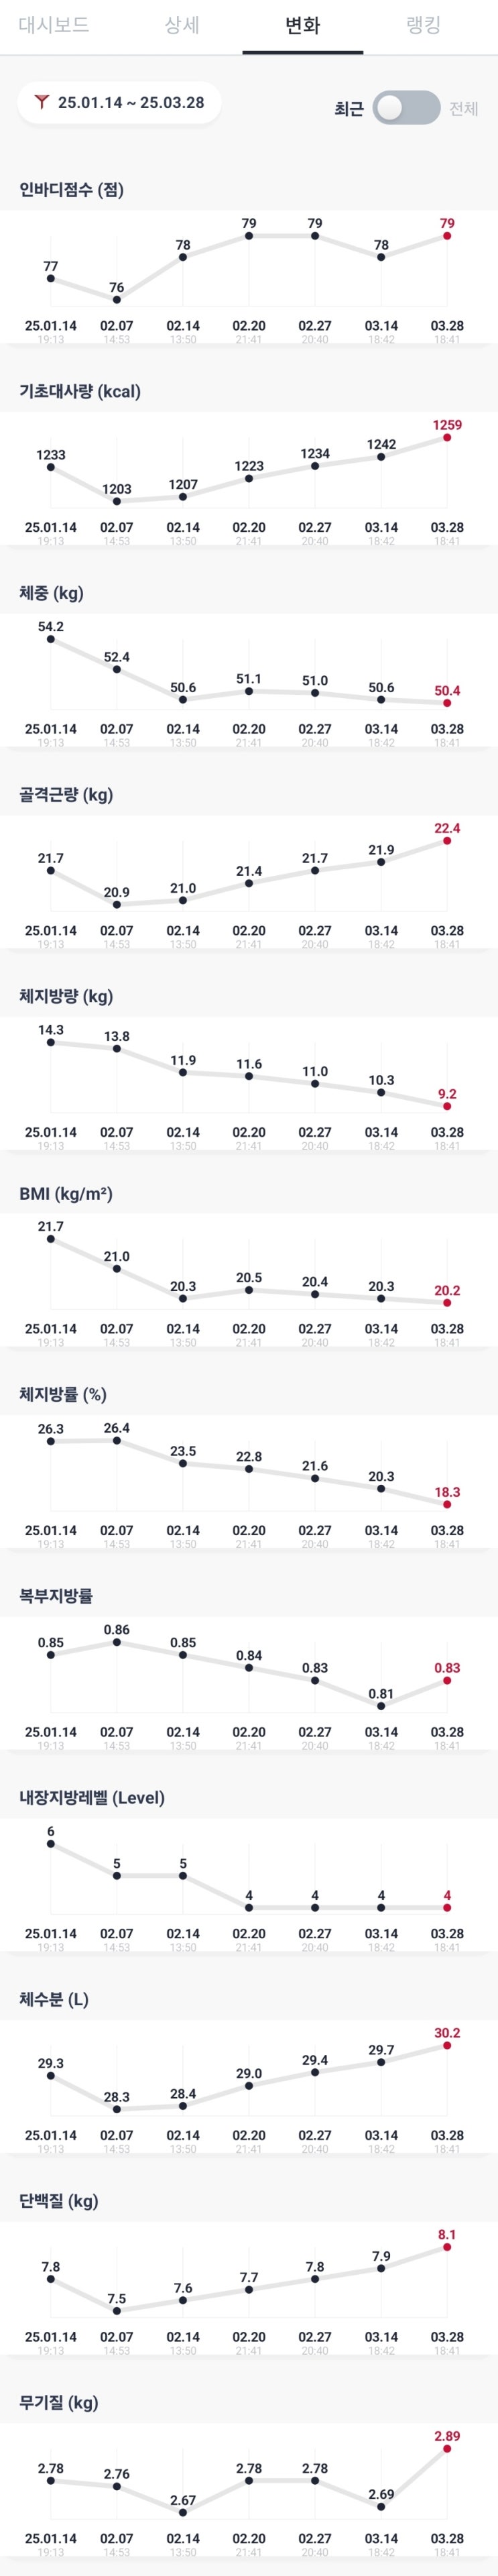Tap the 18.3 point in 체지방률 chart
498x2576 pixels.
click(x=447, y=1504)
